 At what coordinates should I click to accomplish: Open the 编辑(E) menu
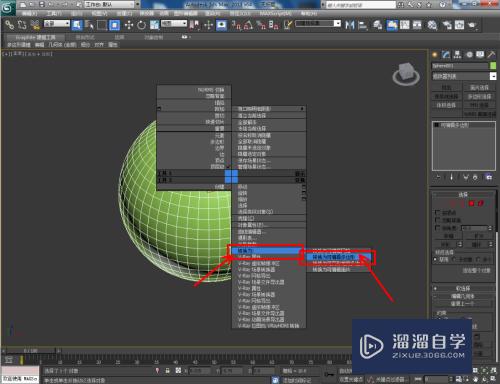pyautogui.click(x=29, y=13)
